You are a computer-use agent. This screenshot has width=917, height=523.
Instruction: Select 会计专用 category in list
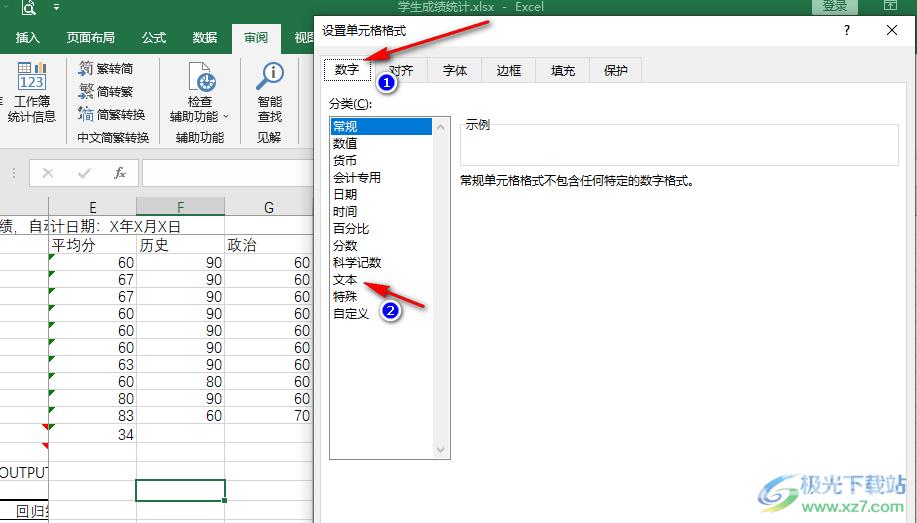point(381,177)
